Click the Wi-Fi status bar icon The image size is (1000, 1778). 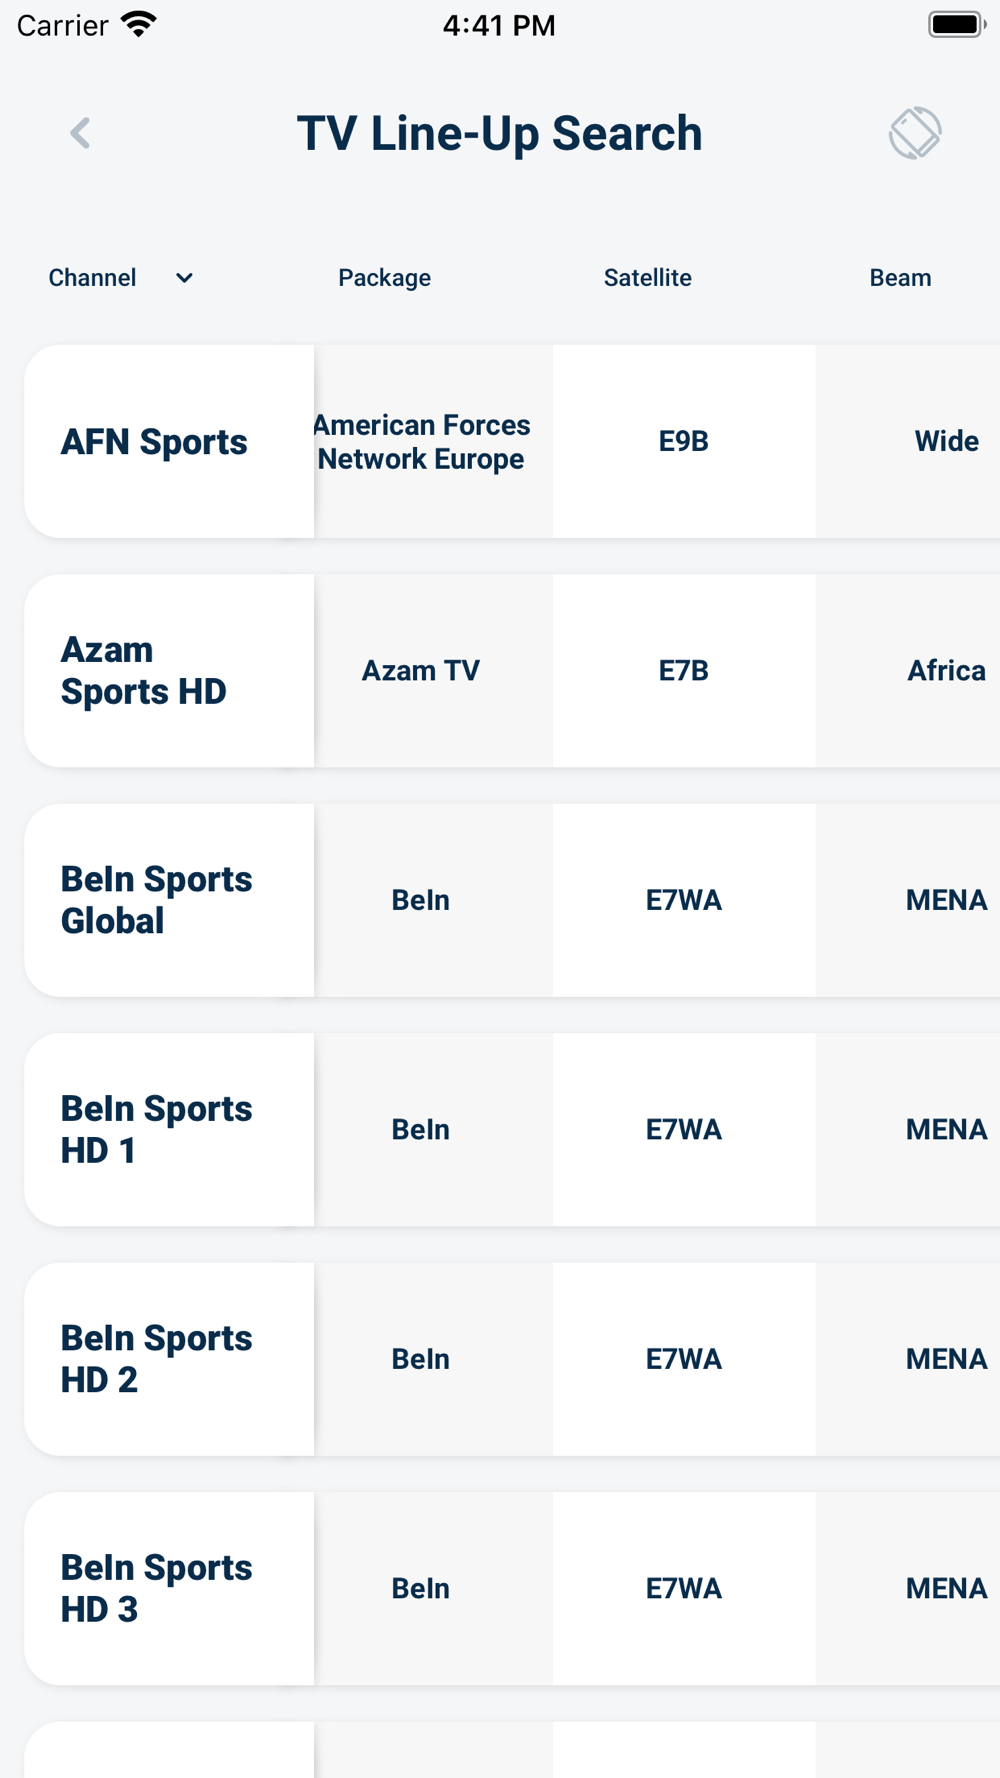[139, 25]
